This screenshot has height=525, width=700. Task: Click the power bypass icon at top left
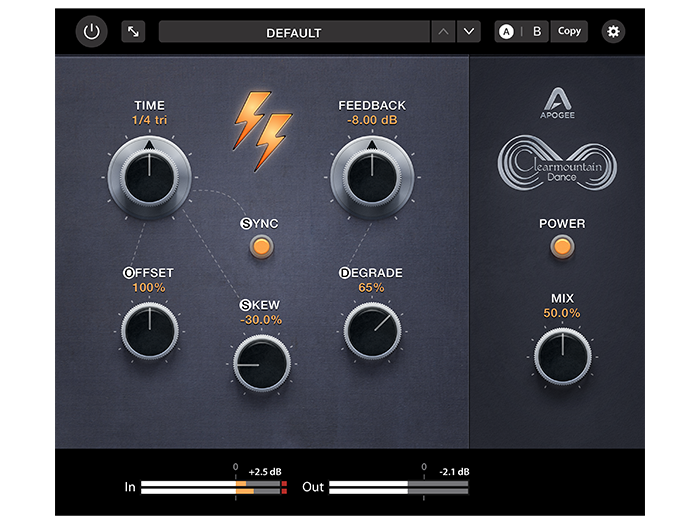pos(92,32)
